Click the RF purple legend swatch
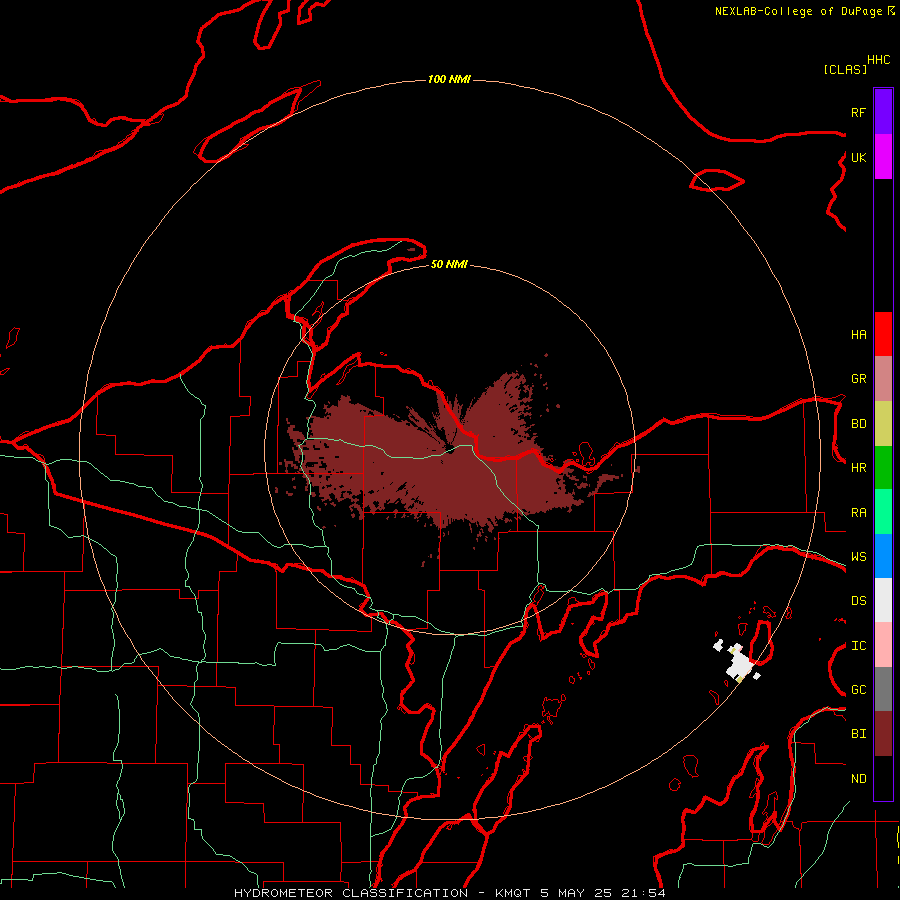 pyautogui.click(x=883, y=112)
